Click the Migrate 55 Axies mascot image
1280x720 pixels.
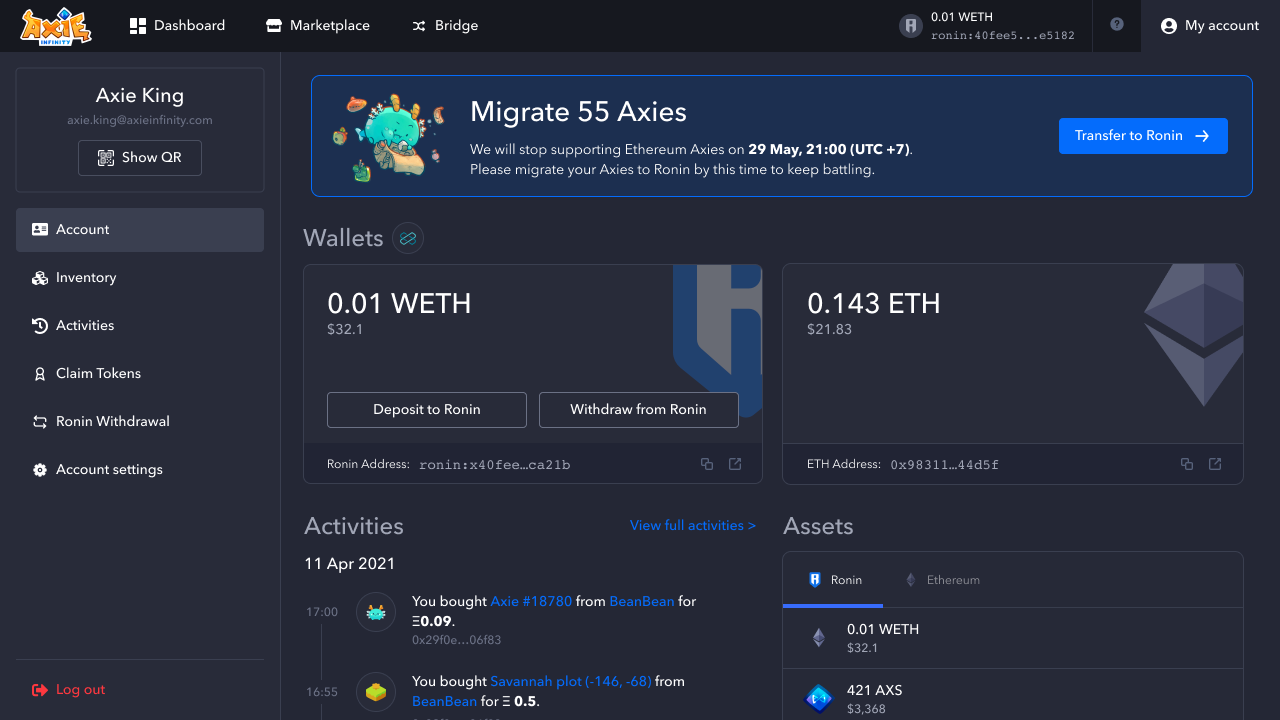[388, 137]
